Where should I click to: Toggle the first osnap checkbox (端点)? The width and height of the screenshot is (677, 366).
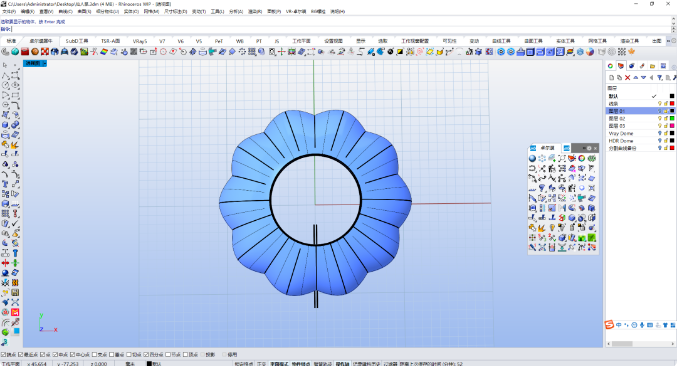pyautogui.click(x=3, y=354)
